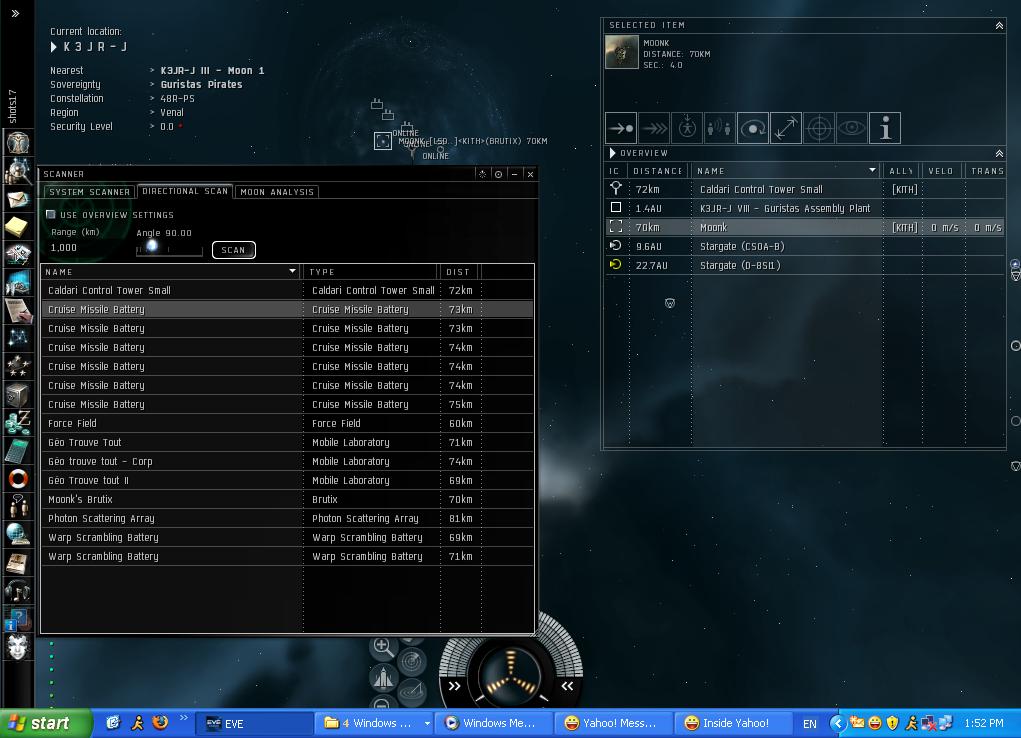
Task: Open the star map constellation icon
Action: 18,338
